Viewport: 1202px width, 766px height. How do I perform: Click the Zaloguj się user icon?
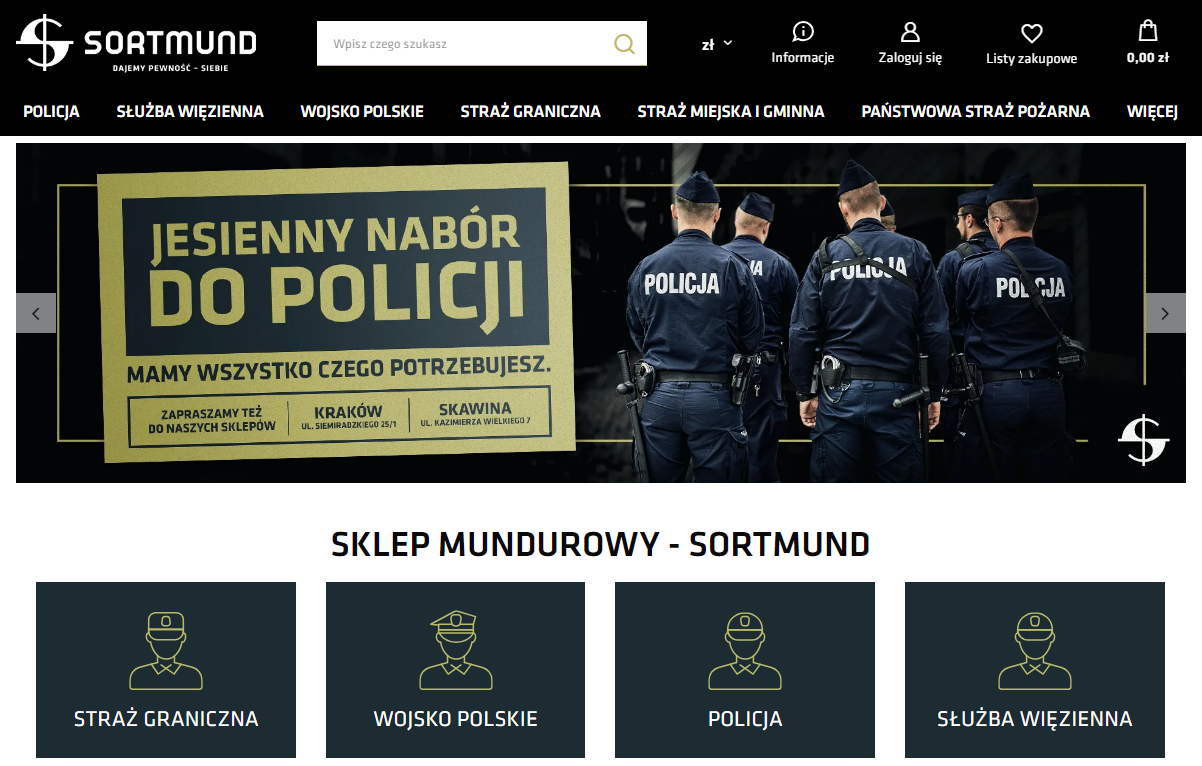pos(910,32)
